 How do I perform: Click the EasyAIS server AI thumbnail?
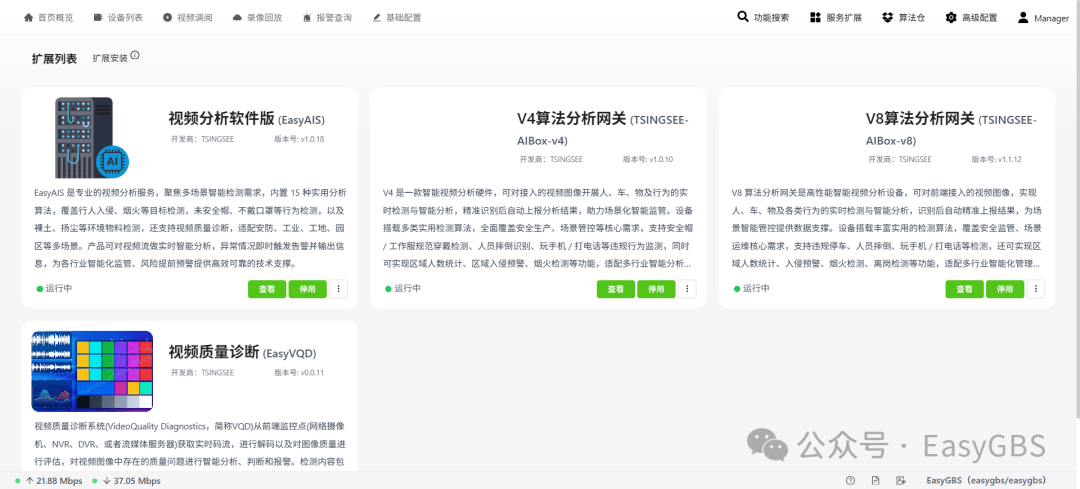tap(92, 138)
